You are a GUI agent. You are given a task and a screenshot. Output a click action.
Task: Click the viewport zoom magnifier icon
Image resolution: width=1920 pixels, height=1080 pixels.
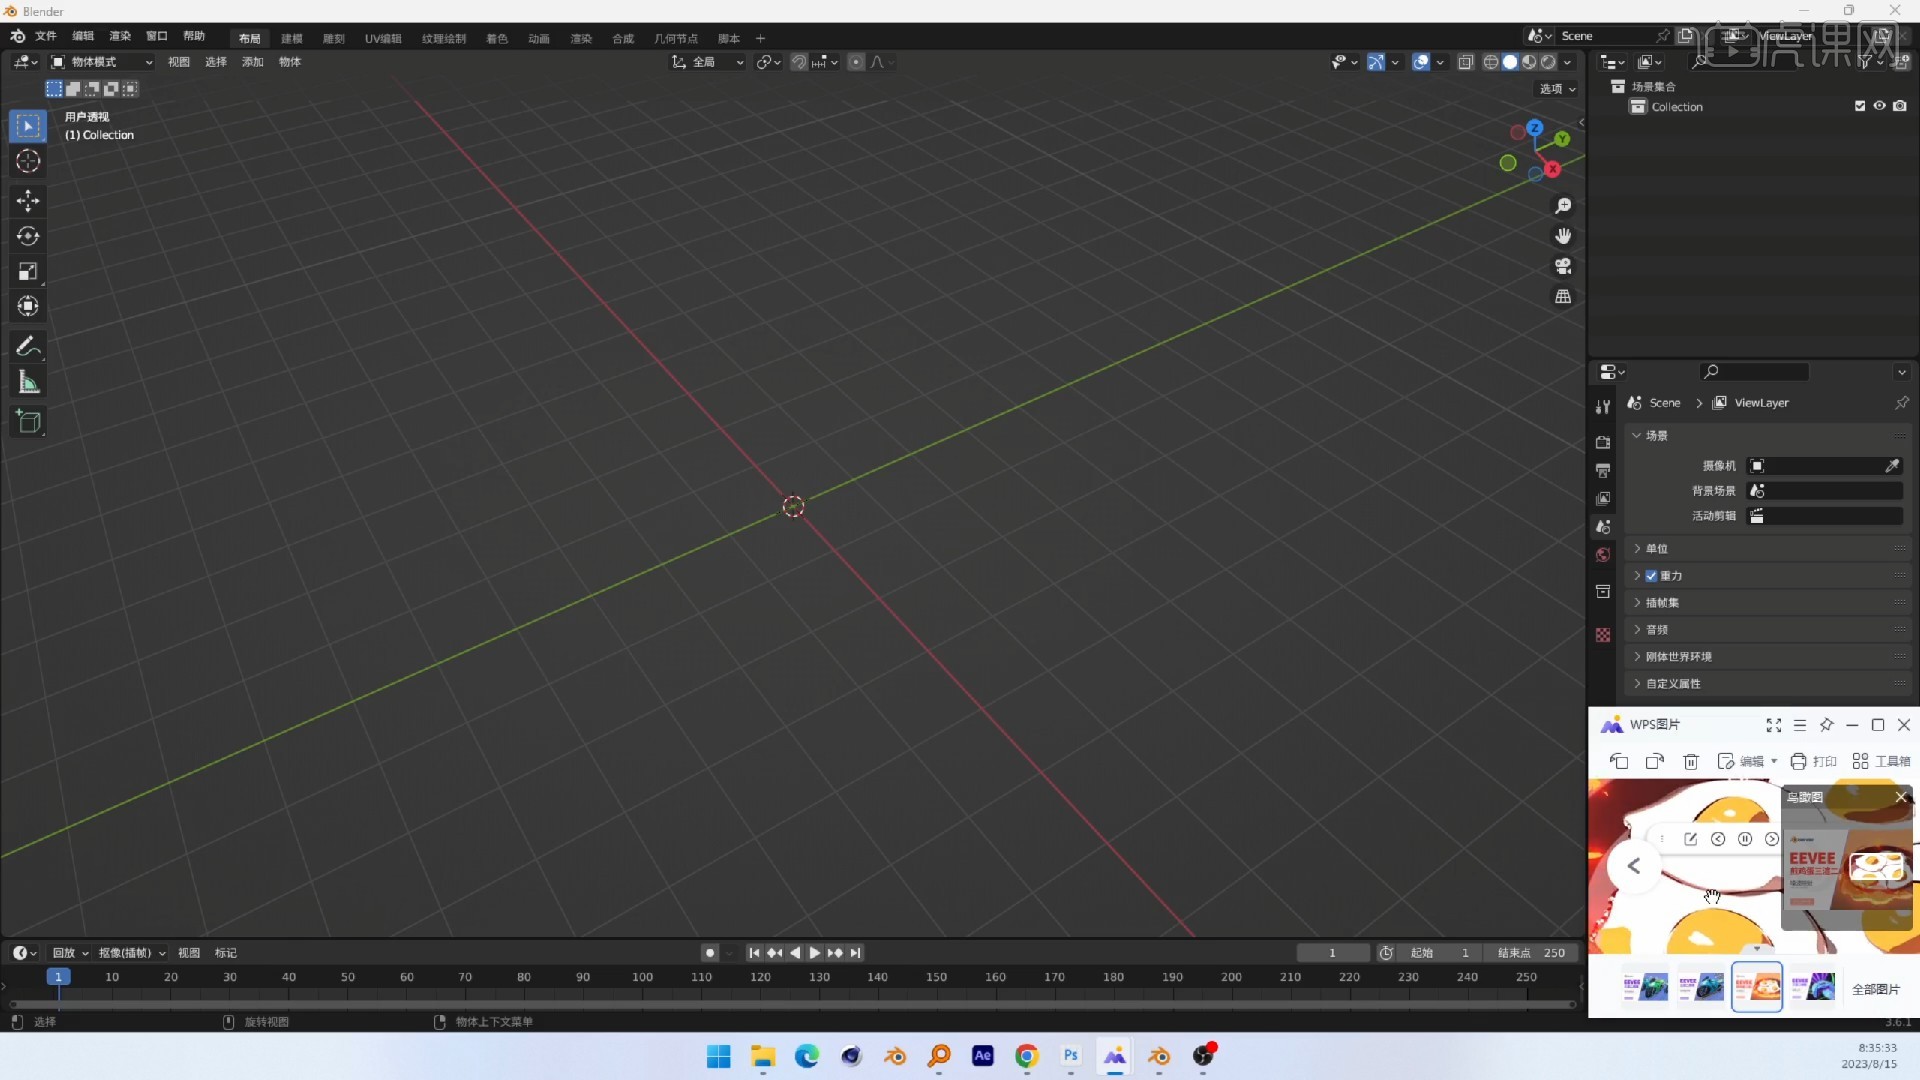tap(1563, 206)
